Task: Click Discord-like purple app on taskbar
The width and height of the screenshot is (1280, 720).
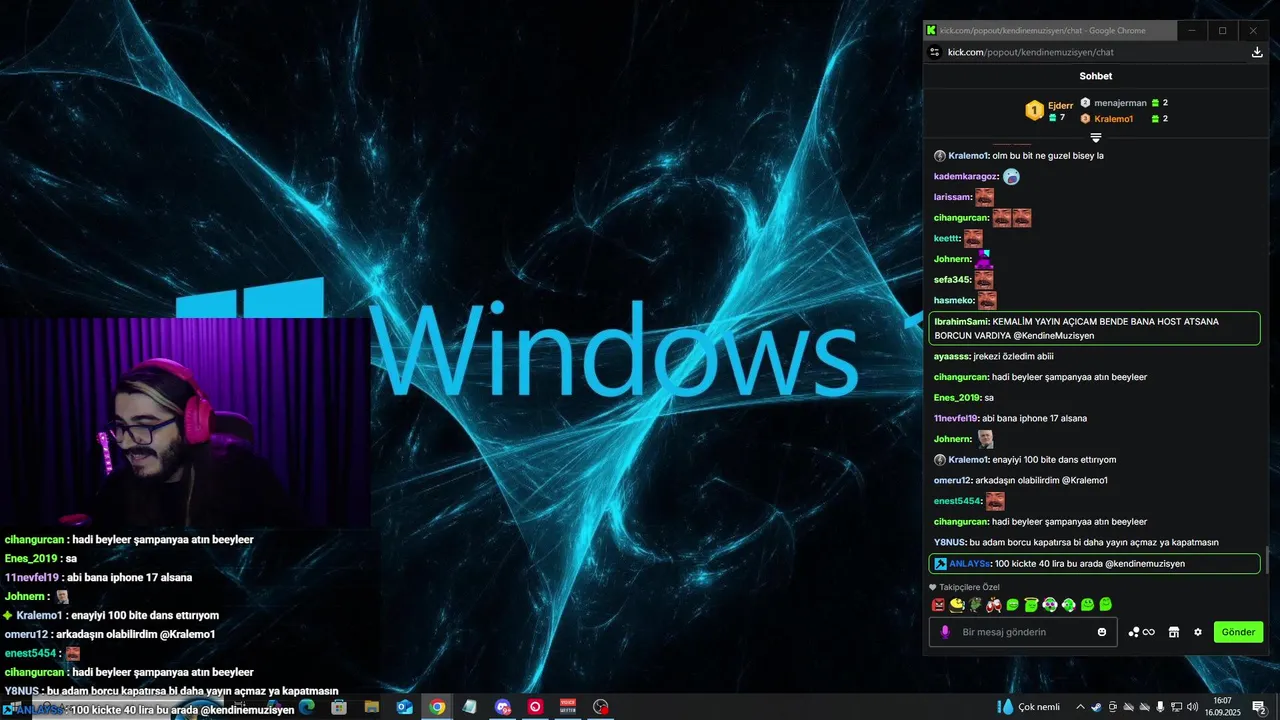Action: pyautogui.click(x=503, y=706)
